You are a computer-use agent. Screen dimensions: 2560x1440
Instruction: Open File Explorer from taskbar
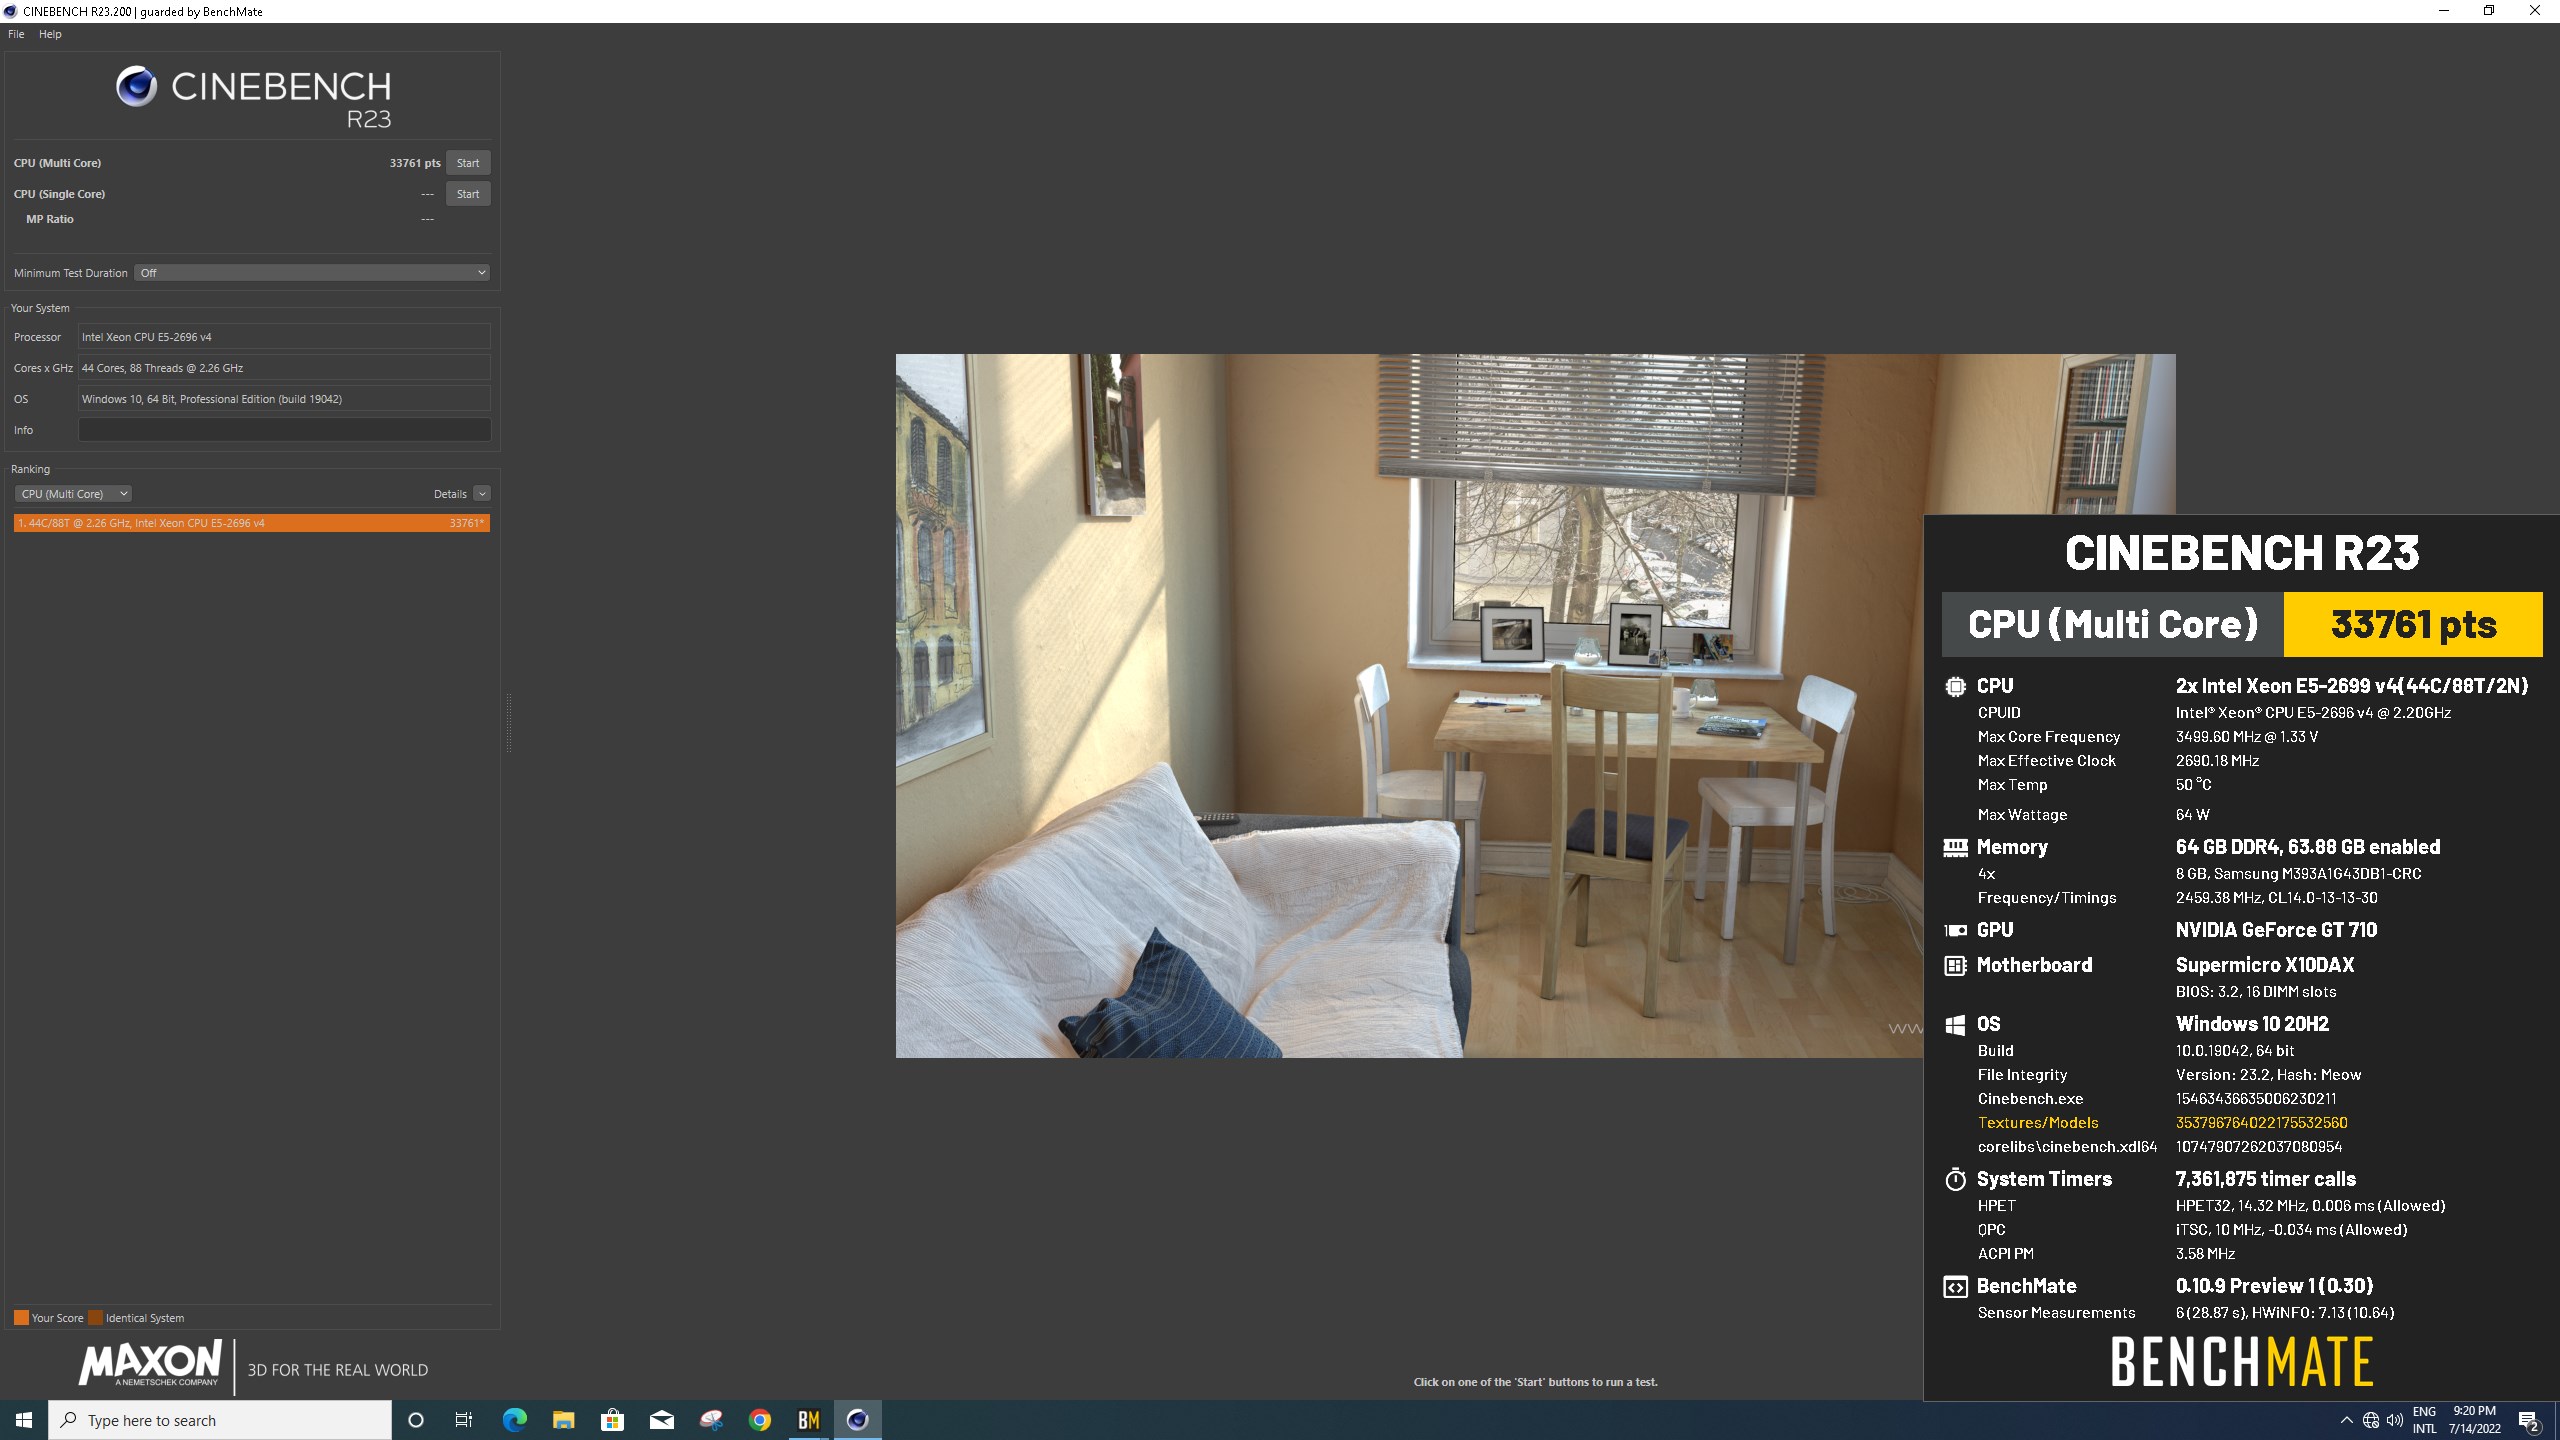click(563, 1420)
